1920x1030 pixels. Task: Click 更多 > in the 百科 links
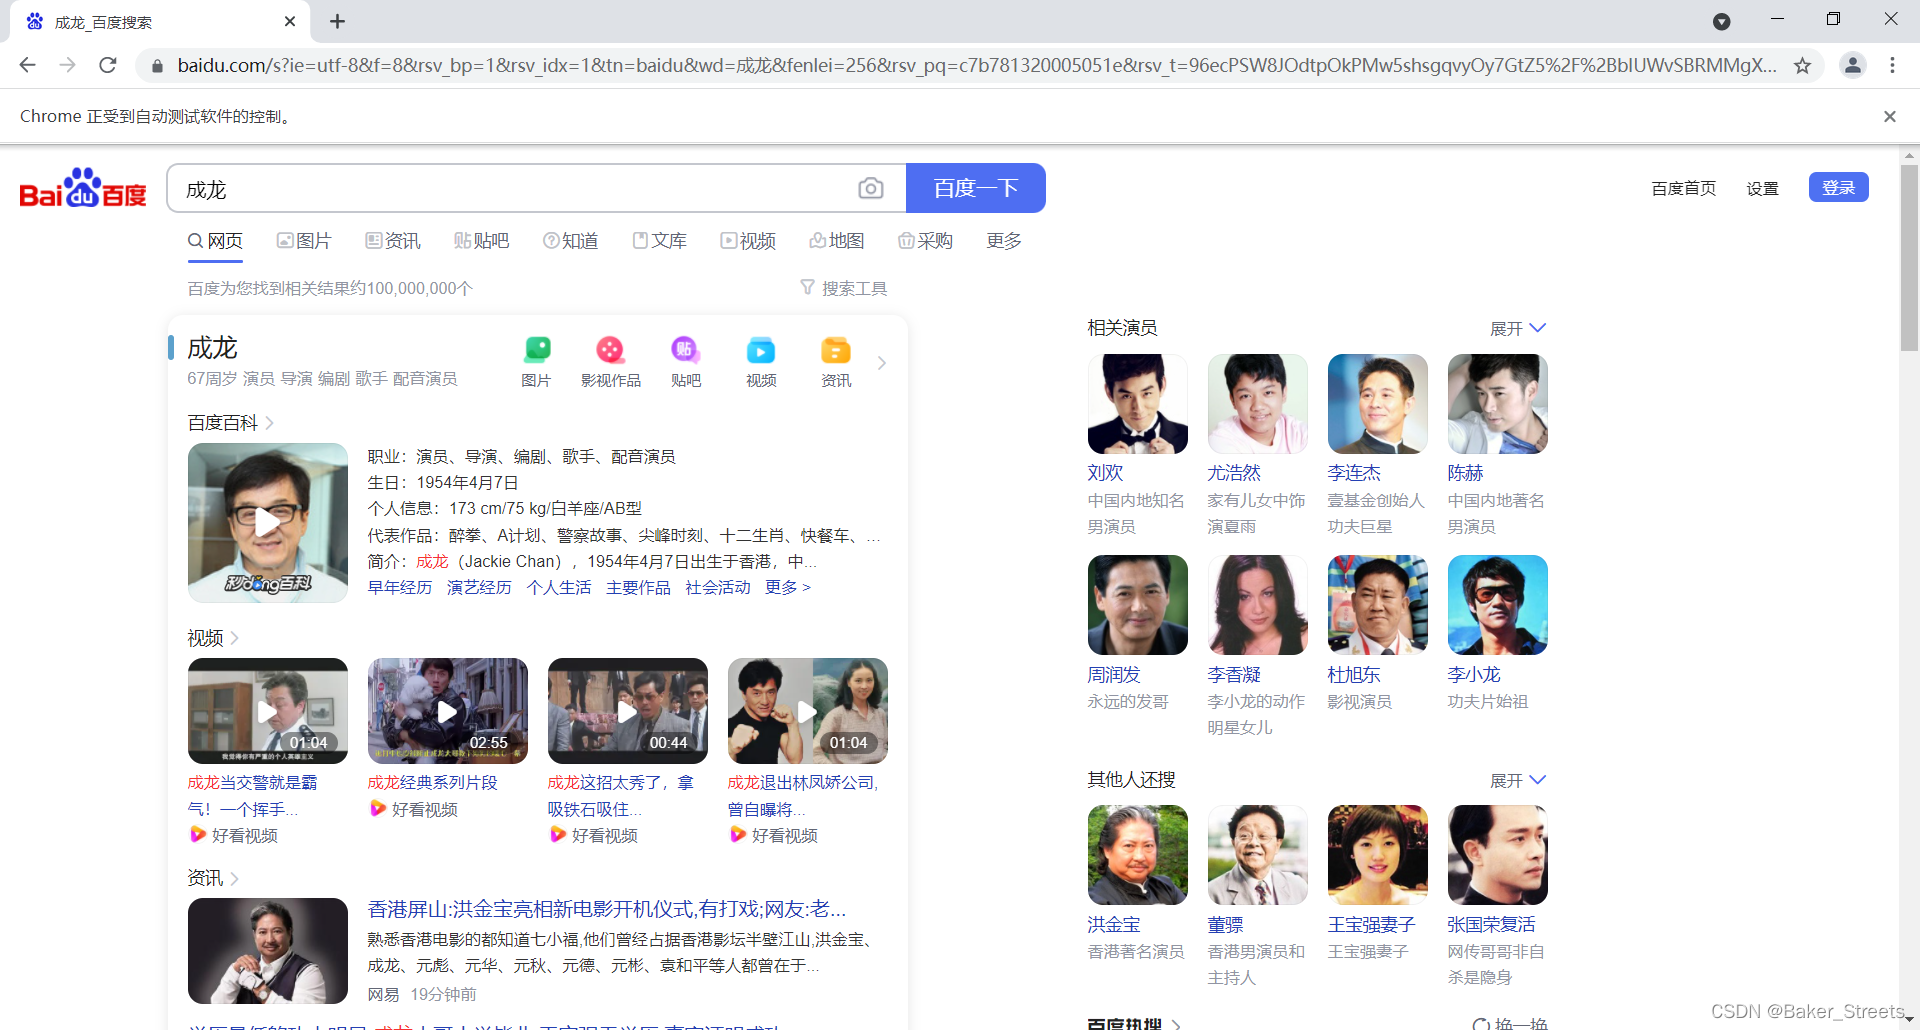pyautogui.click(x=788, y=587)
